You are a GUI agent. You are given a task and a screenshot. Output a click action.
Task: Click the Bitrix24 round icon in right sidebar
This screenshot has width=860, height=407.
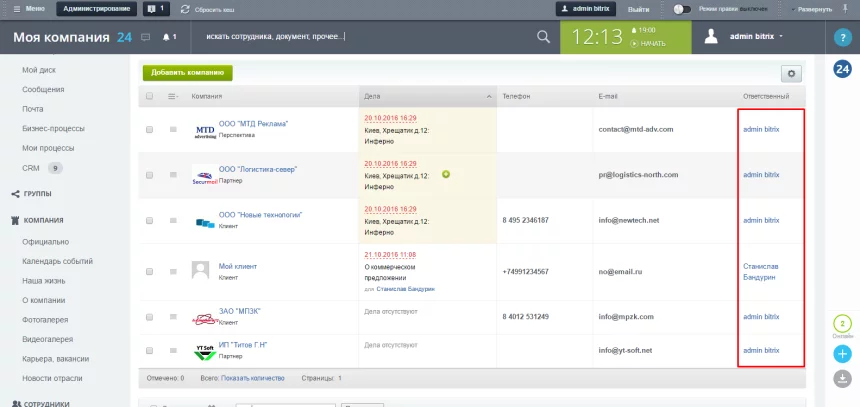[842, 69]
